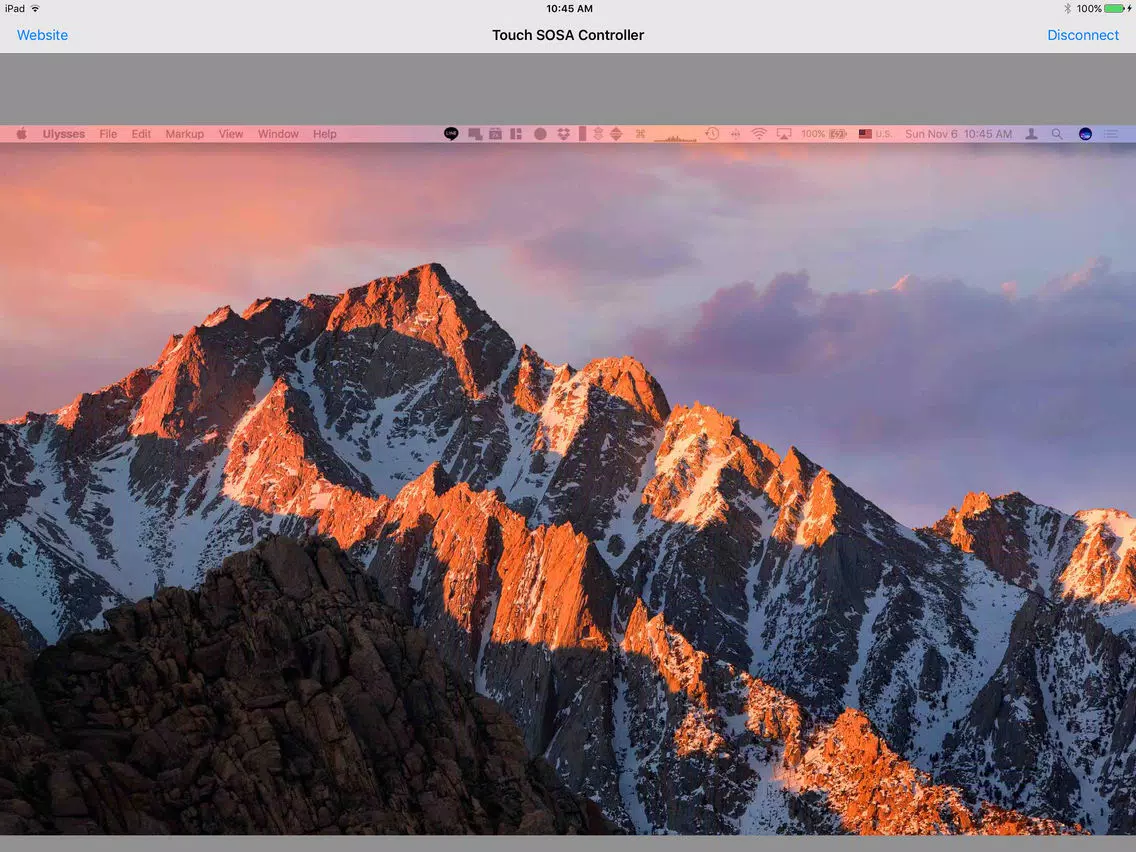
Task: Click the LINE messenger menu bar icon
Action: point(451,134)
